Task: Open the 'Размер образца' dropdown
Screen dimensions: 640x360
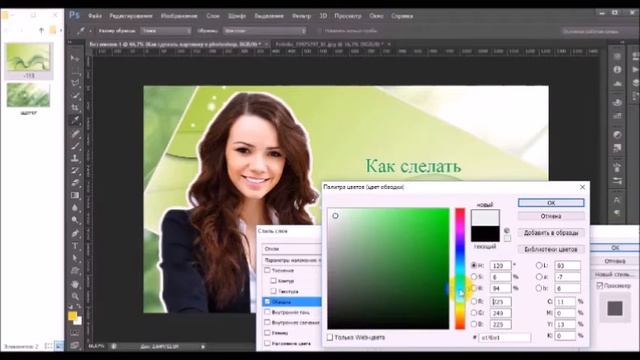Action: pos(166,31)
